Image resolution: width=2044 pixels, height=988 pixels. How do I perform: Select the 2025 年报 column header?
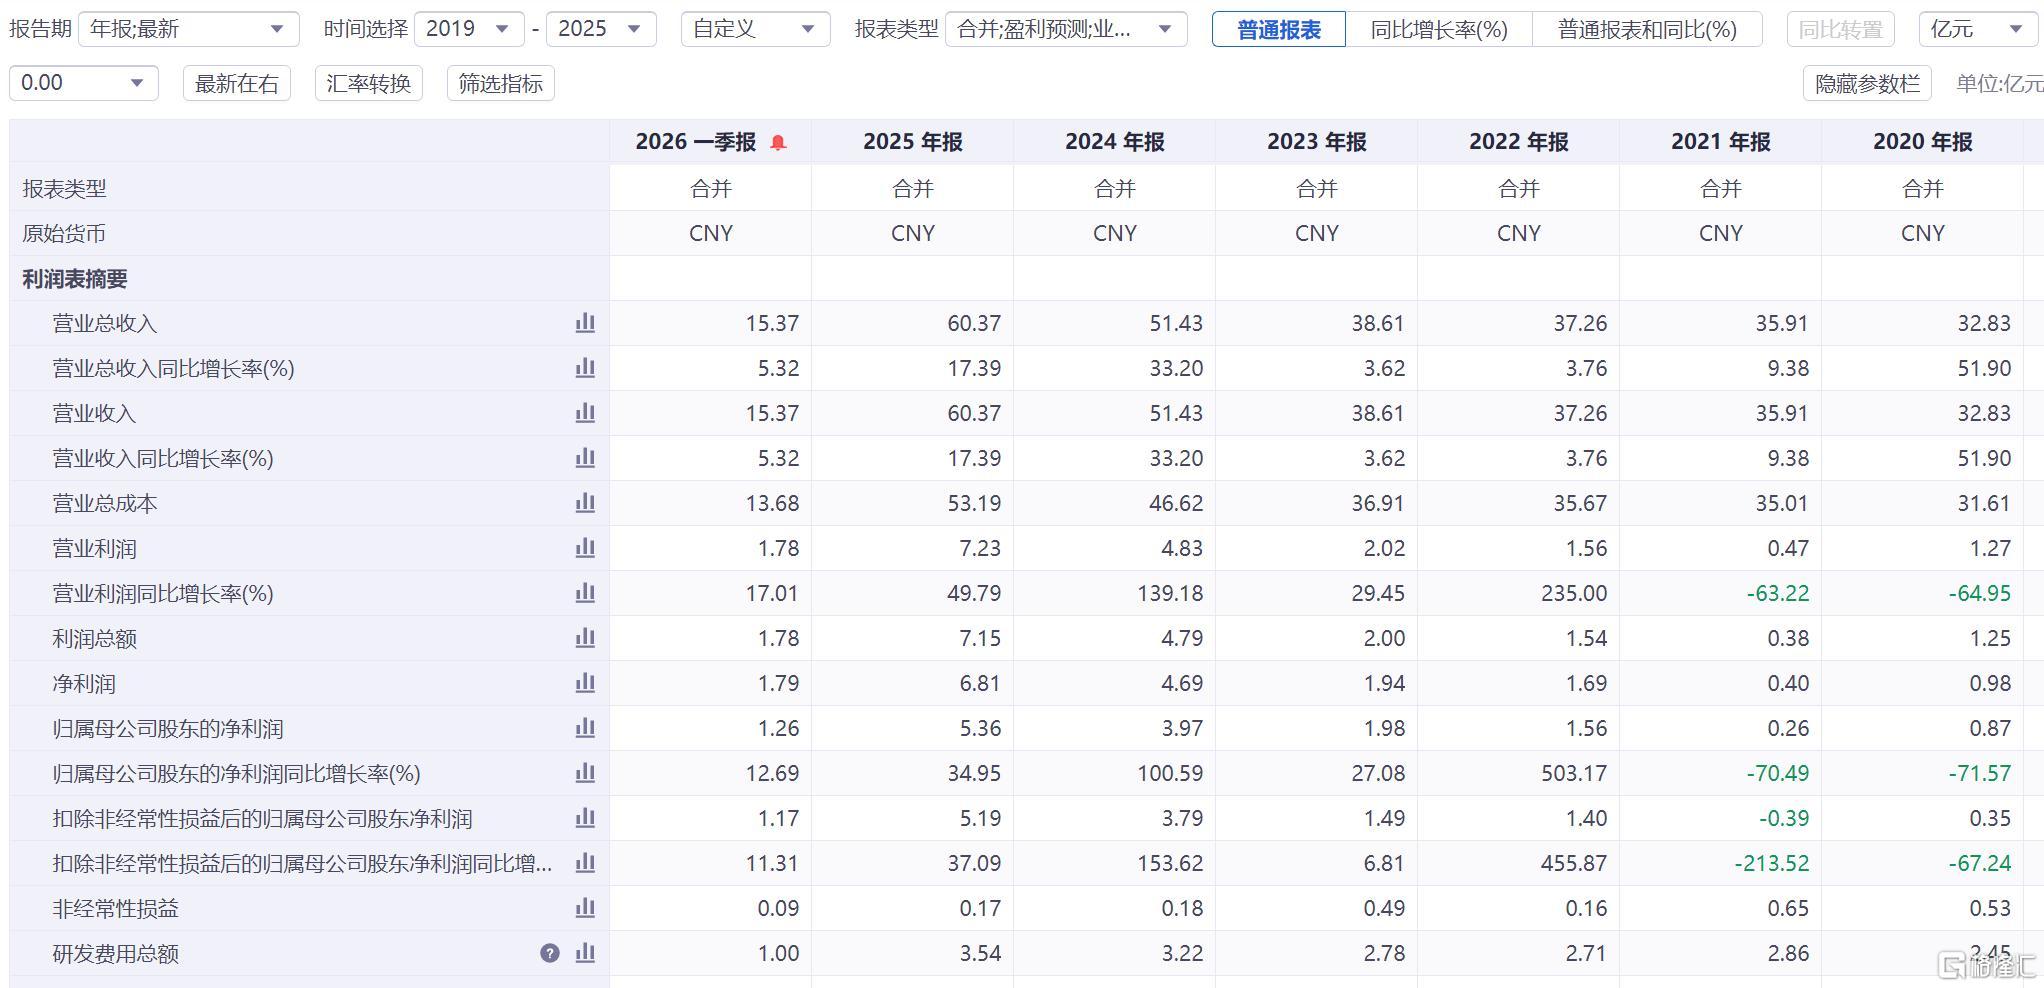tap(913, 142)
